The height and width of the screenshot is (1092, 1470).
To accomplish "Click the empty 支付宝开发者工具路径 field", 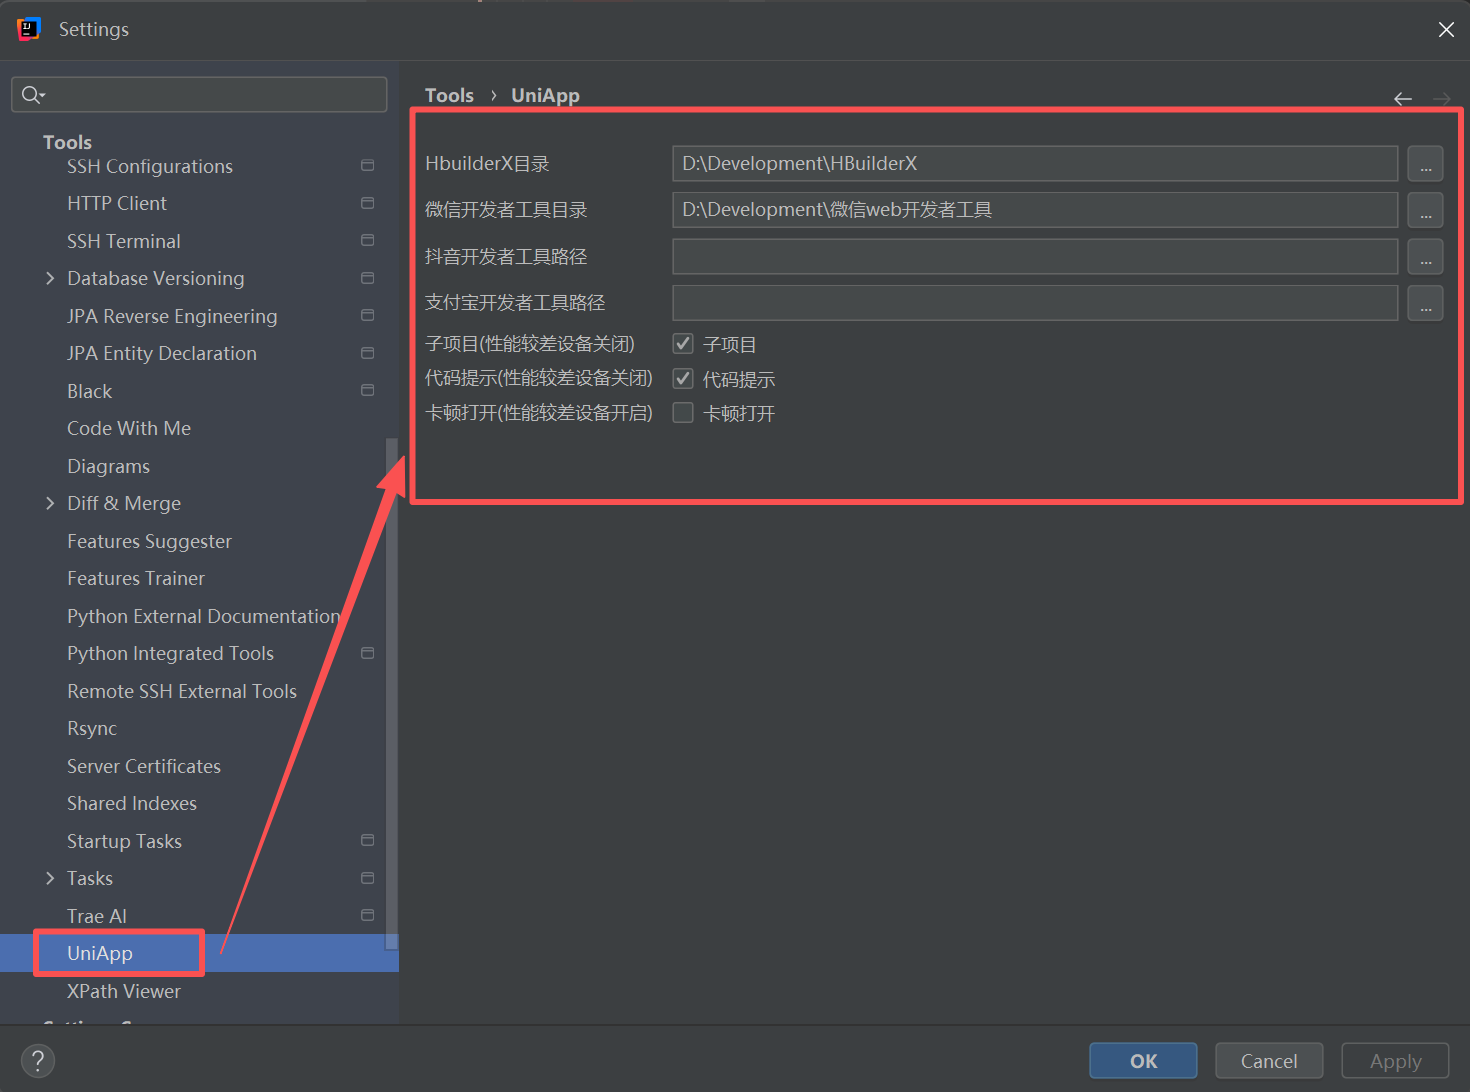I will [x=1035, y=303].
